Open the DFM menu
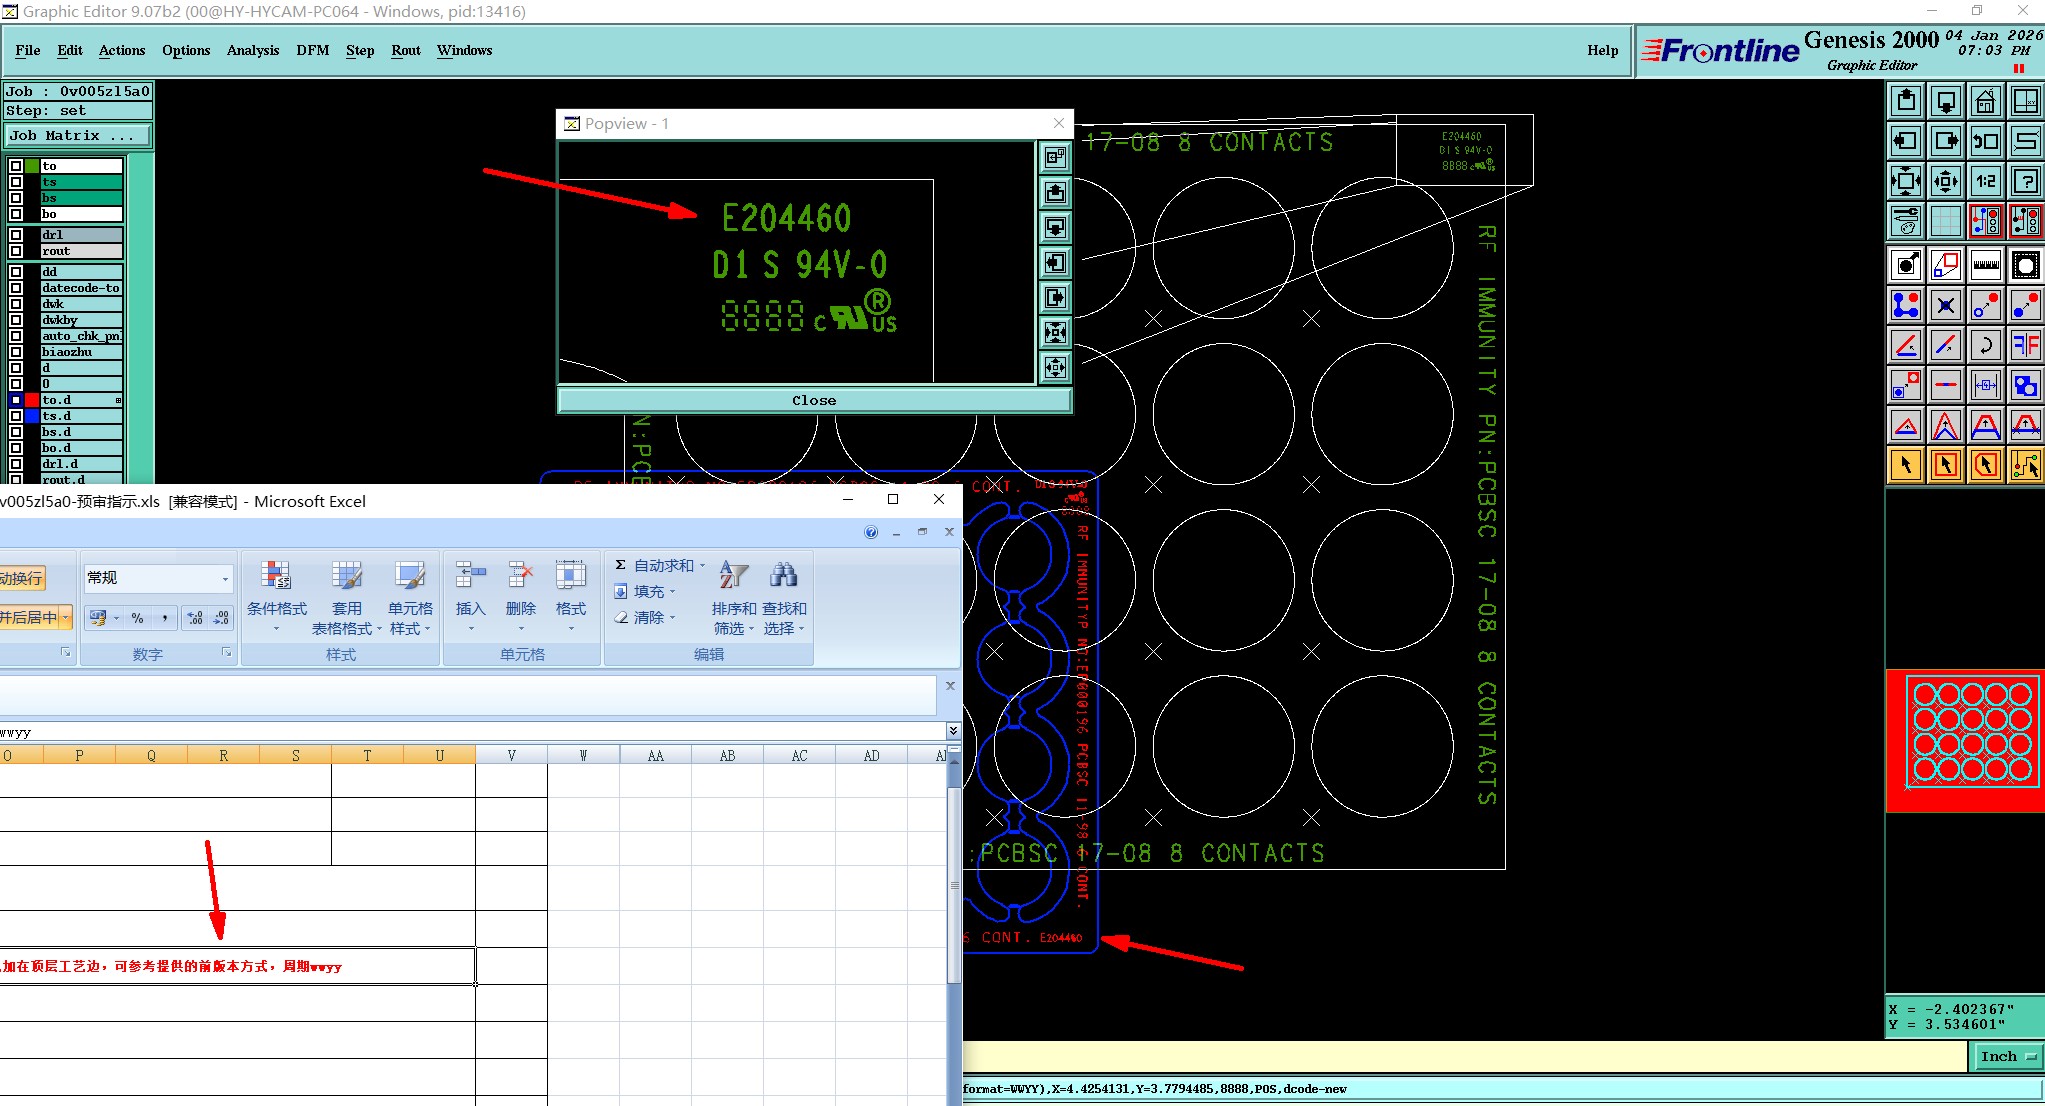The height and width of the screenshot is (1106, 2045). coord(312,50)
